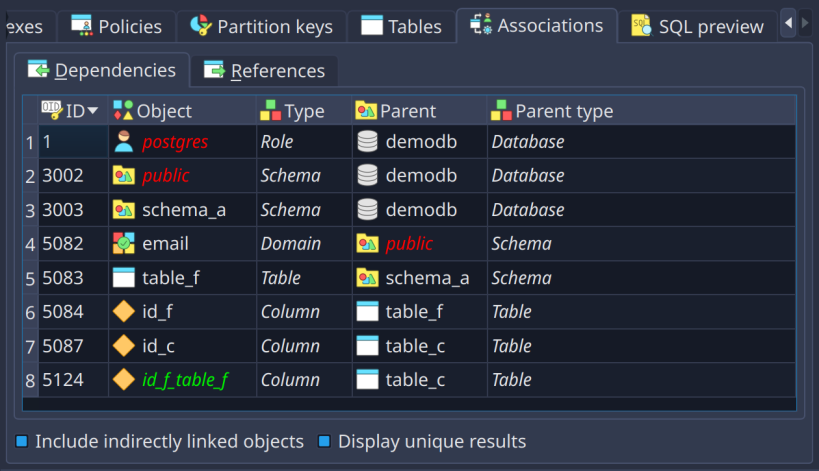Click the id_f_table_f column diamond icon

pyautogui.click(x=124, y=380)
